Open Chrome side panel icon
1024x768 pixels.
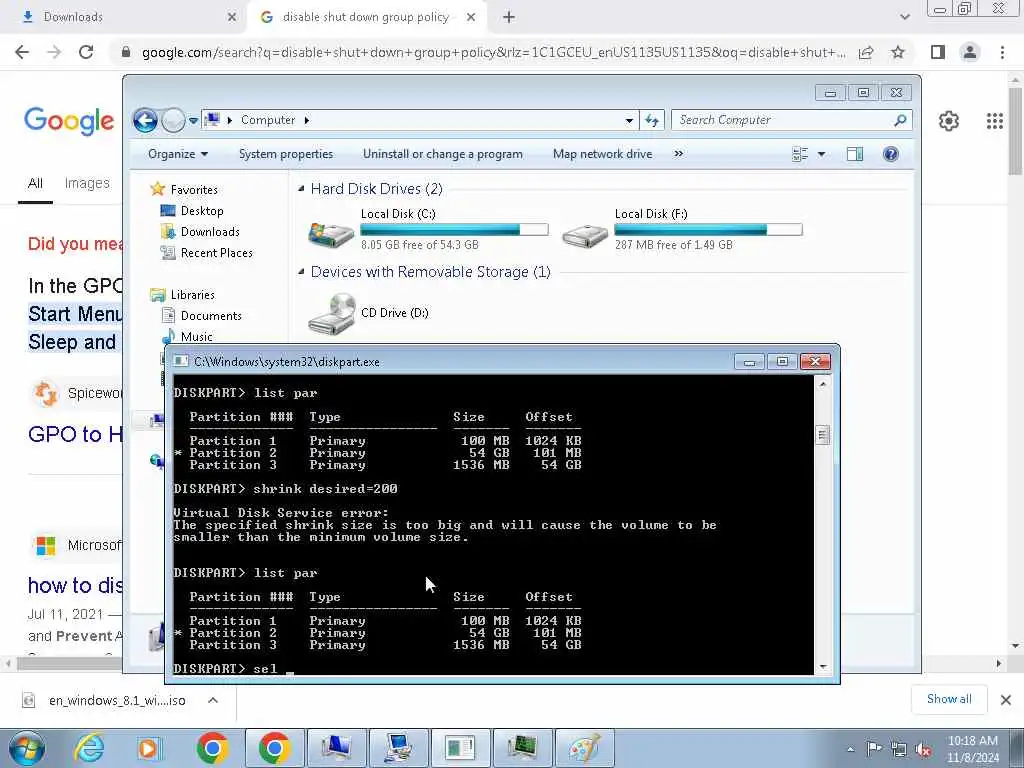(x=938, y=52)
